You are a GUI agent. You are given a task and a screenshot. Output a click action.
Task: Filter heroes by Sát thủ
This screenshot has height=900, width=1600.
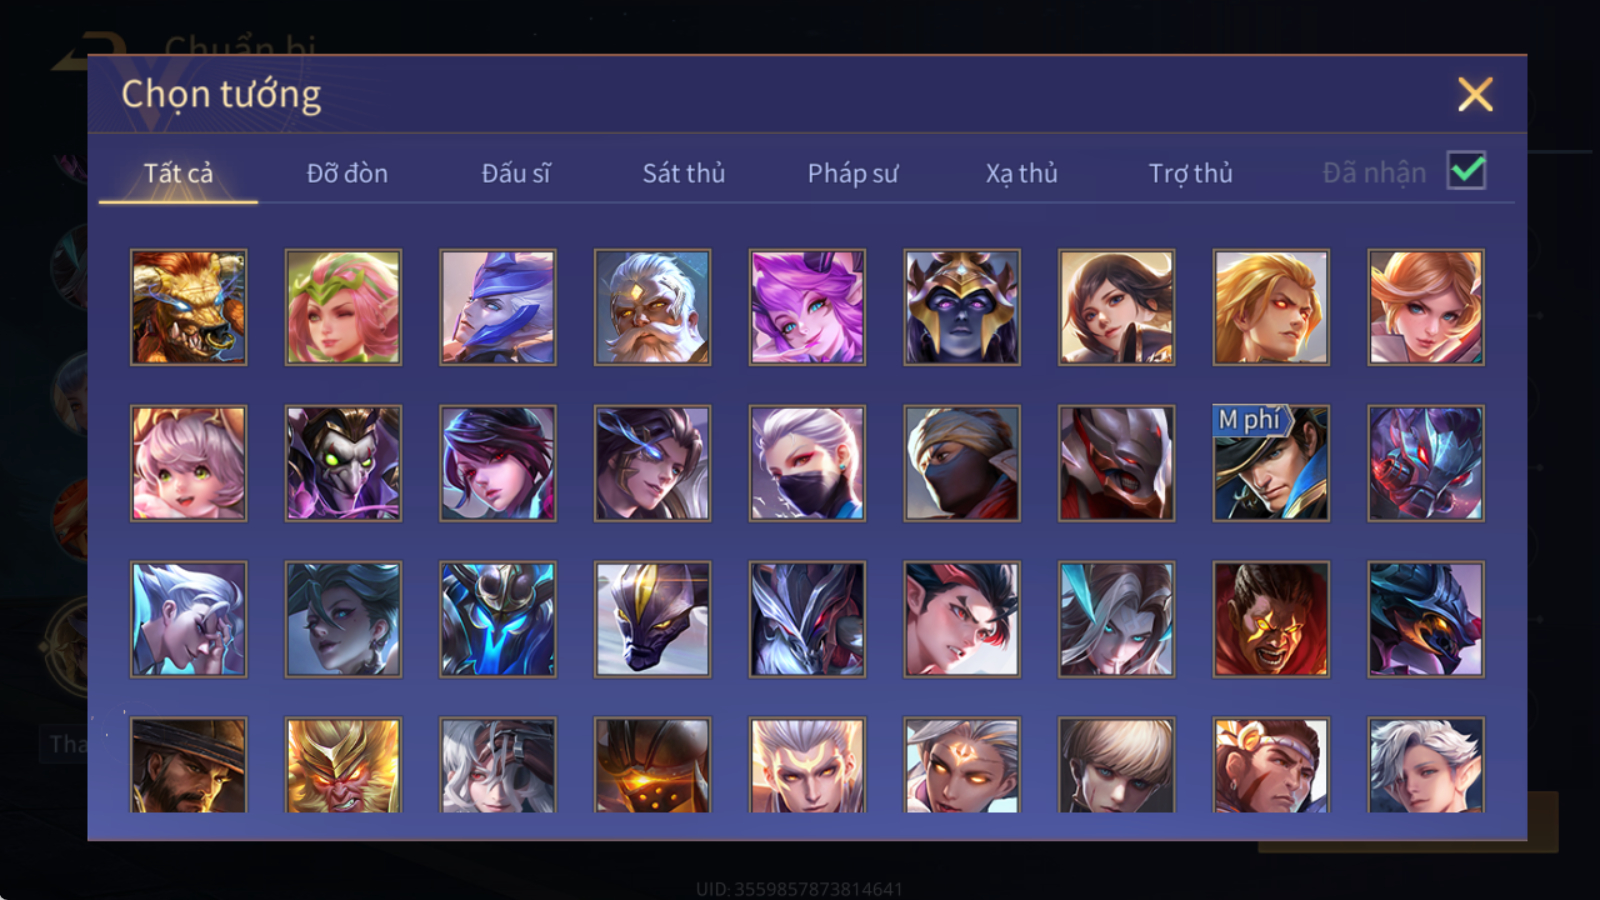(684, 173)
